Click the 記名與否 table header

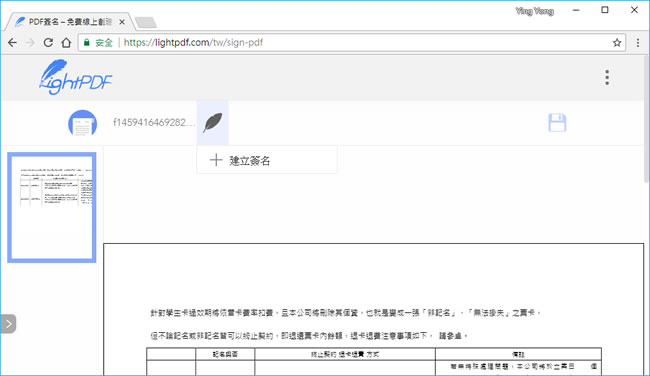(225, 354)
